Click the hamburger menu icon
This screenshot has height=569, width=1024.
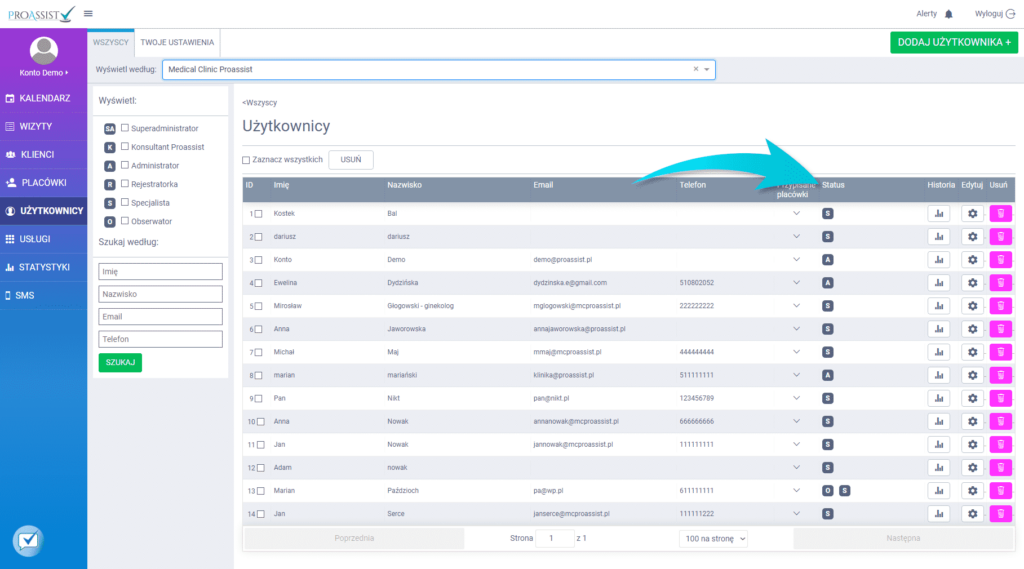pyautogui.click(x=88, y=14)
